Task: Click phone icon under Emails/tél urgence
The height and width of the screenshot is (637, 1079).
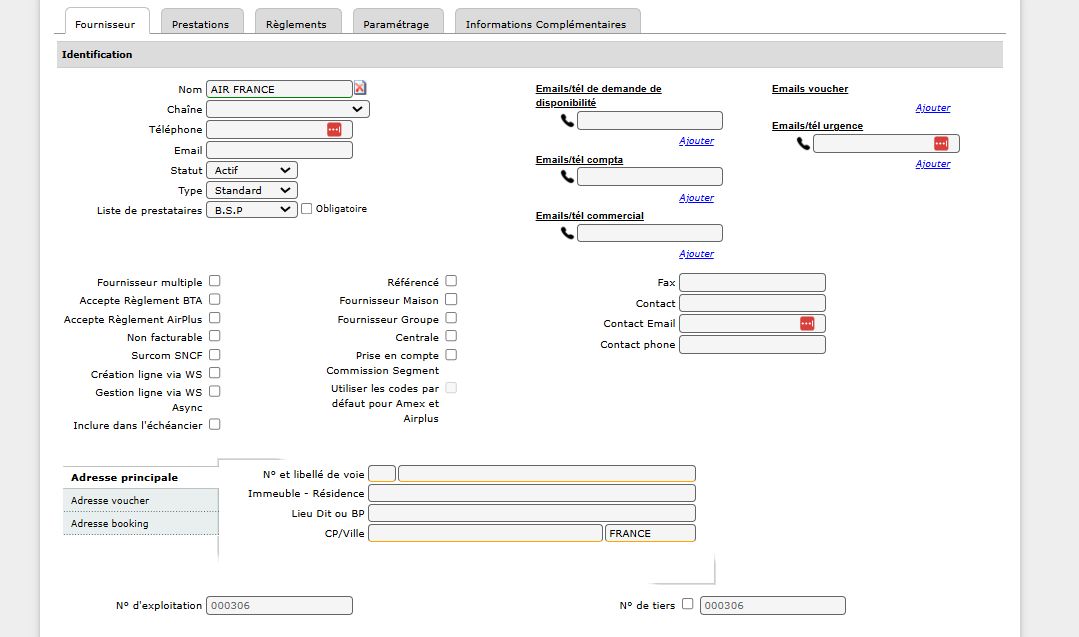Action: coord(803,143)
